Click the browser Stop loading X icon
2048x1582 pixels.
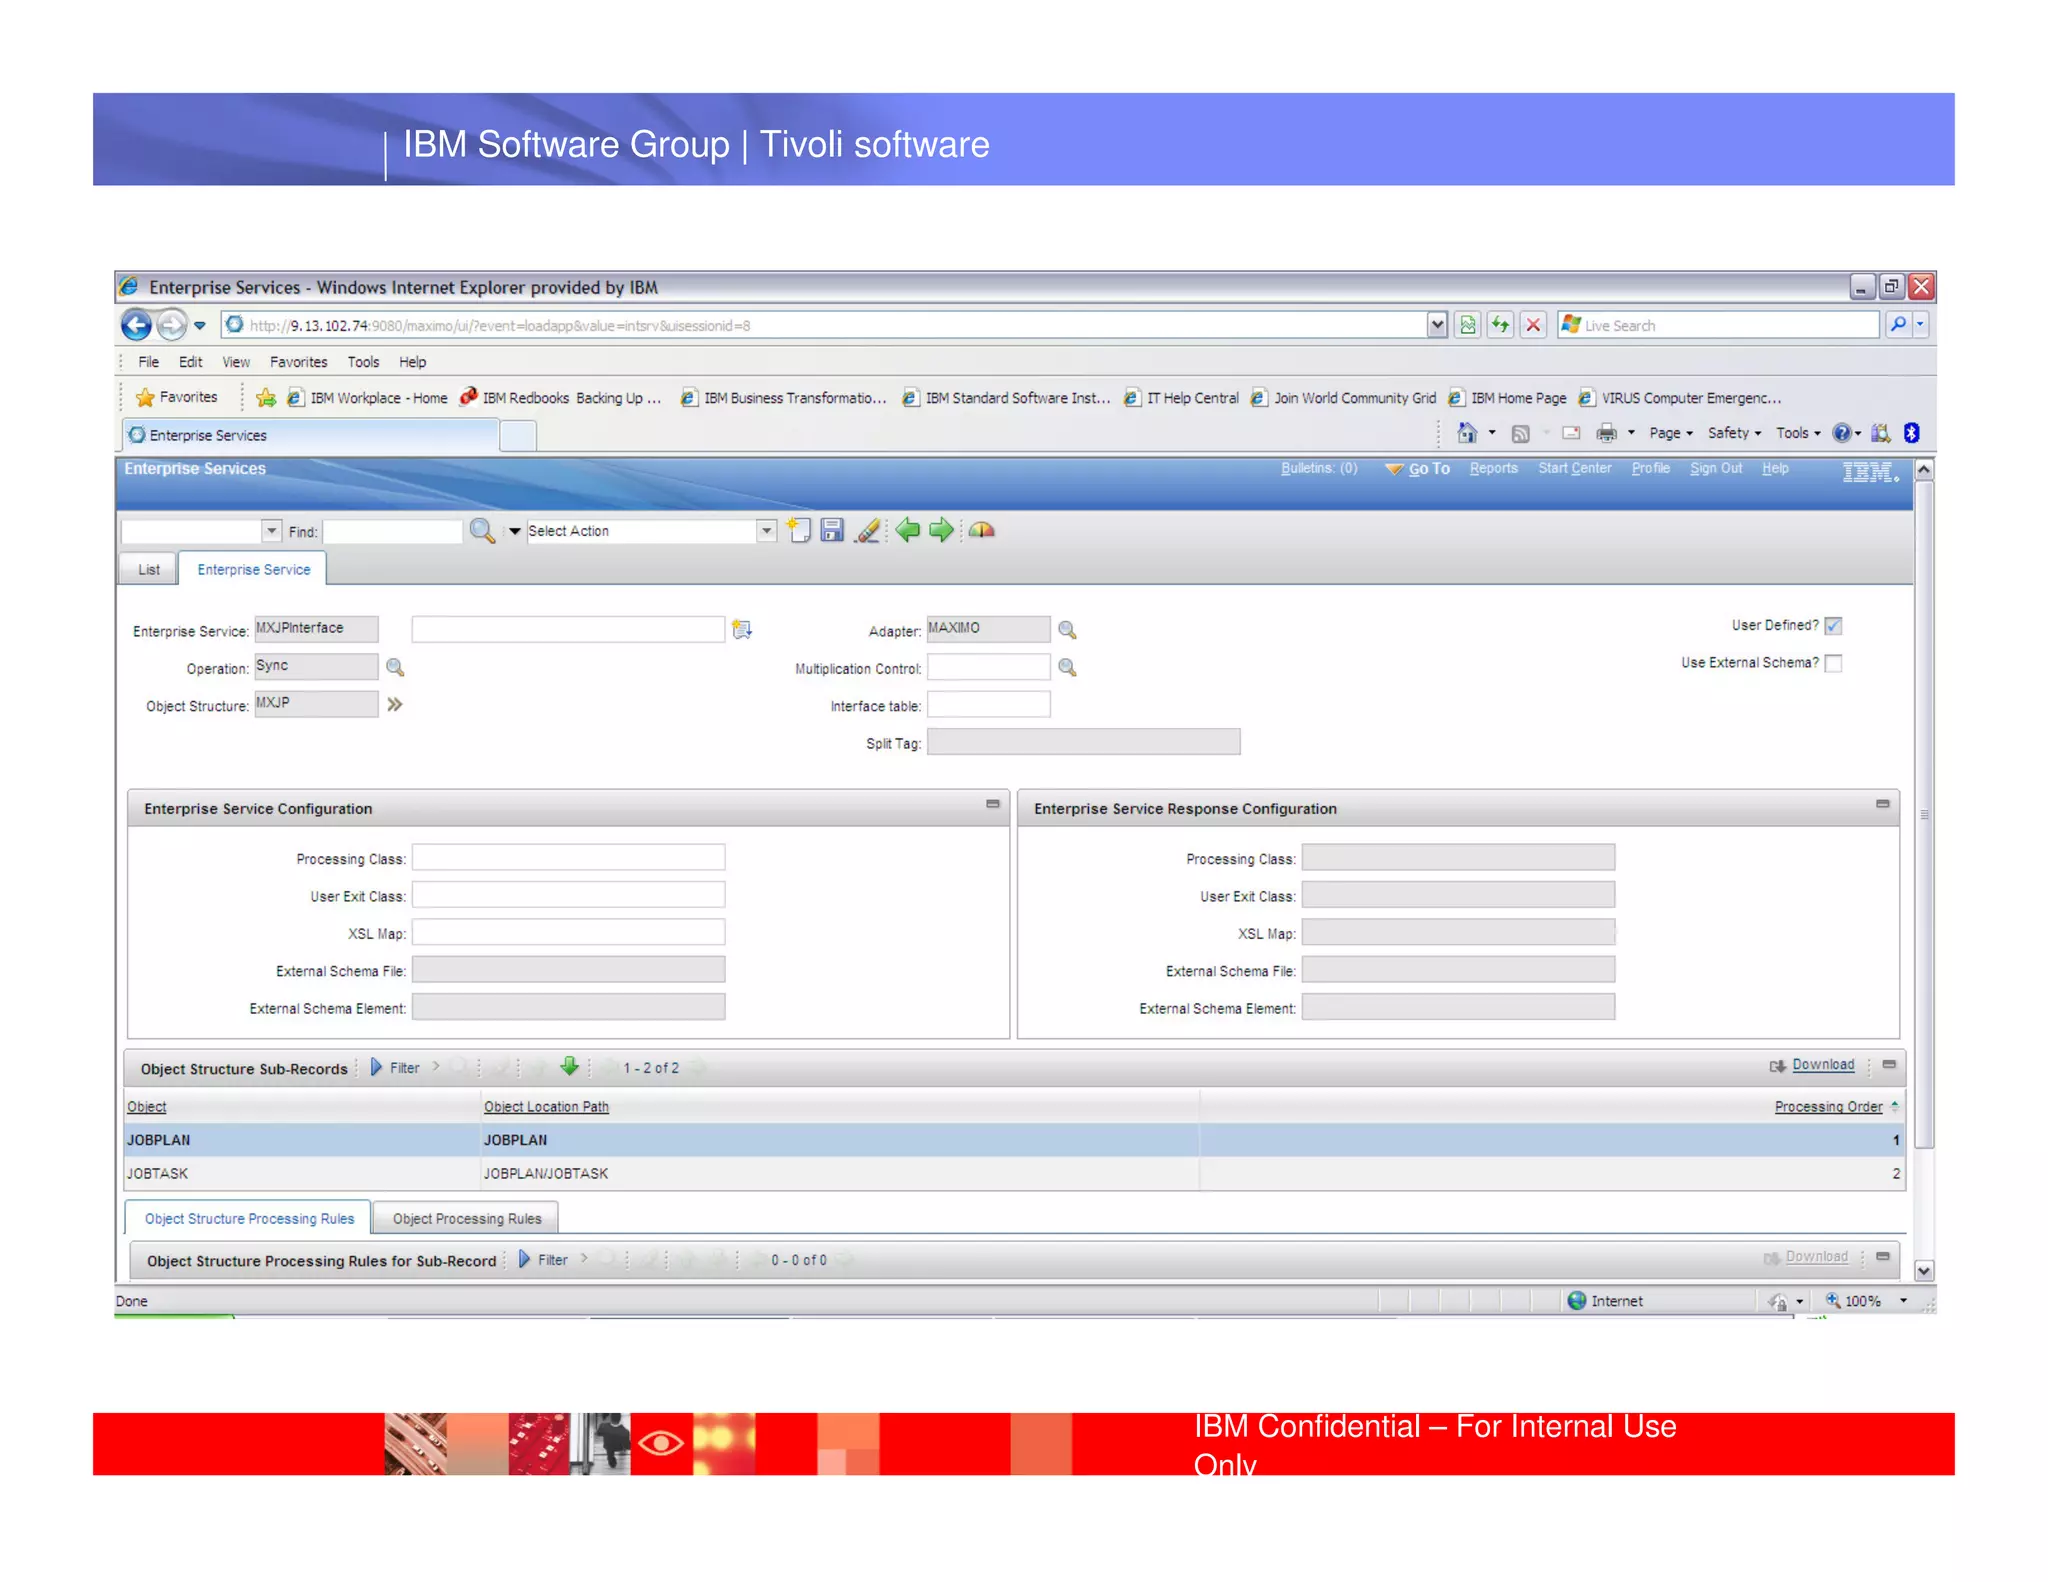[1533, 325]
